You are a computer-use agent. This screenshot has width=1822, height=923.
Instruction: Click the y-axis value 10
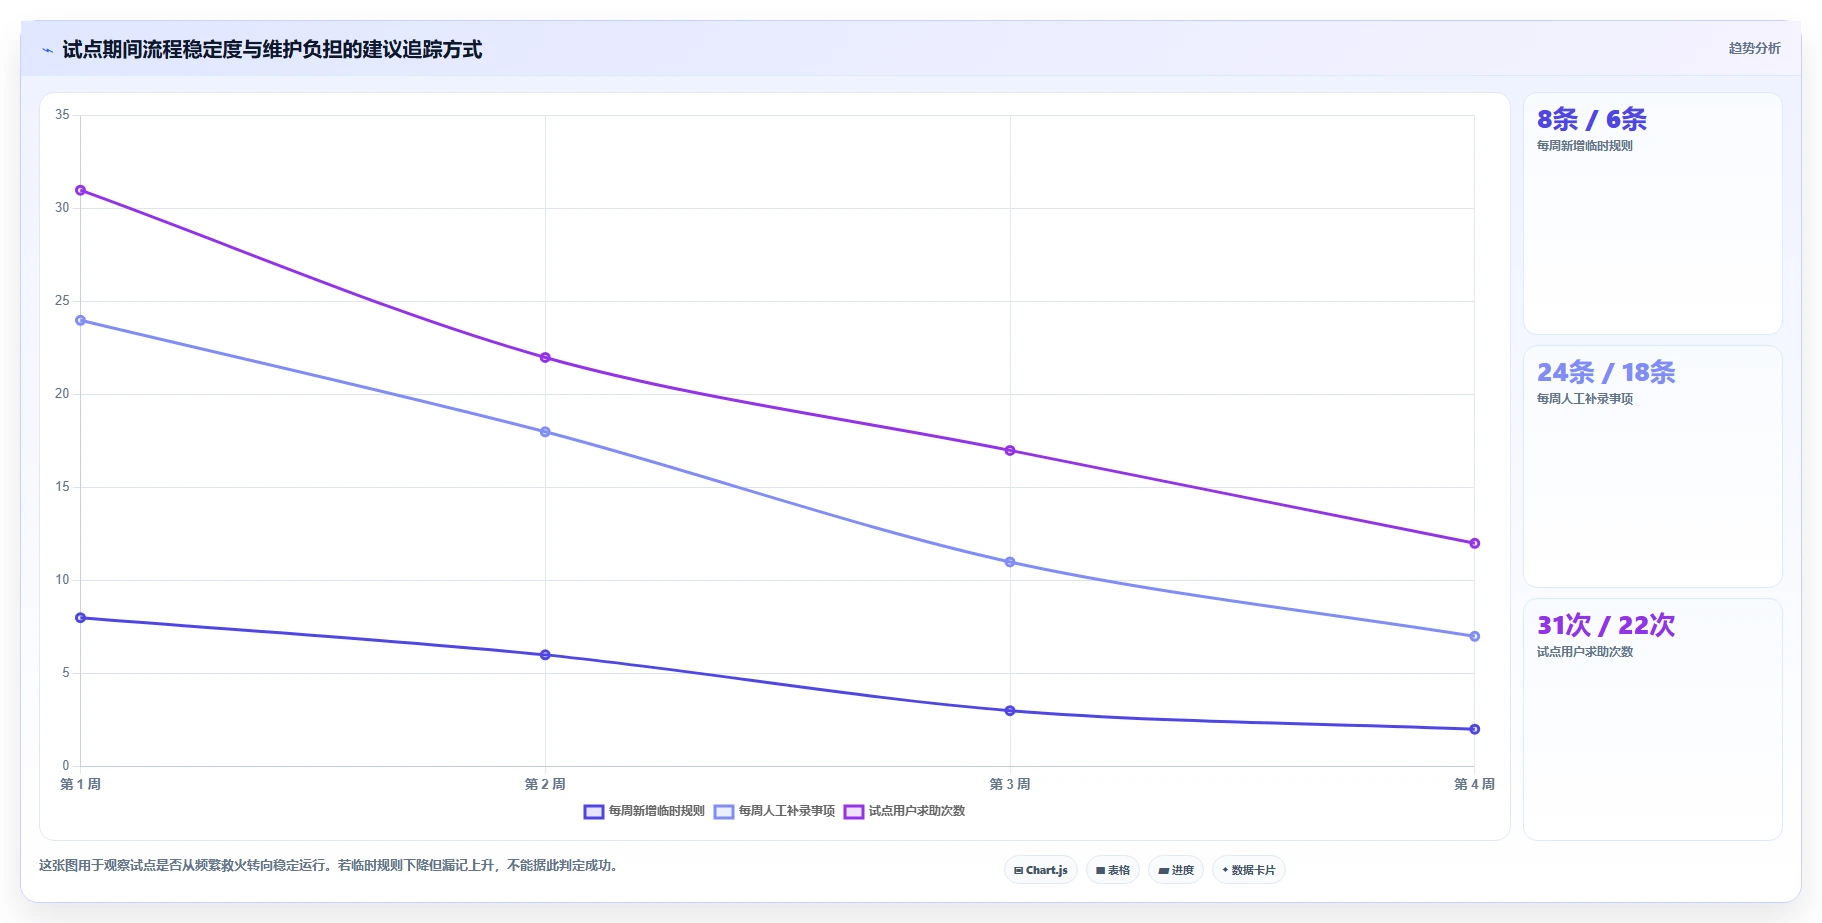click(x=62, y=580)
